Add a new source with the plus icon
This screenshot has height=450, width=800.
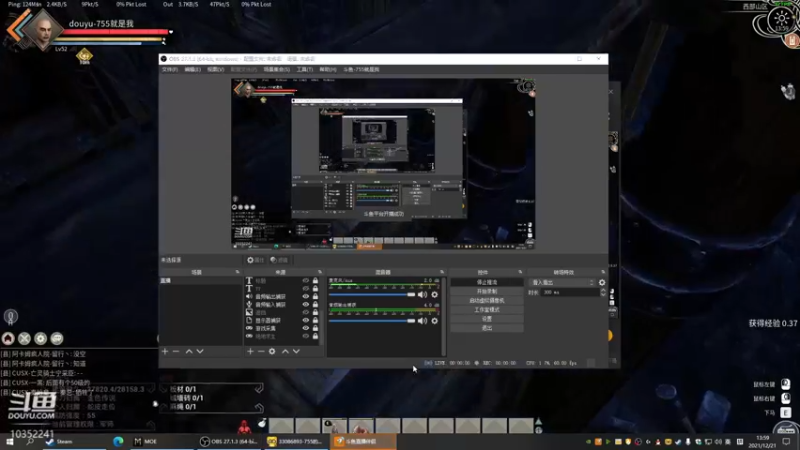coord(250,351)
